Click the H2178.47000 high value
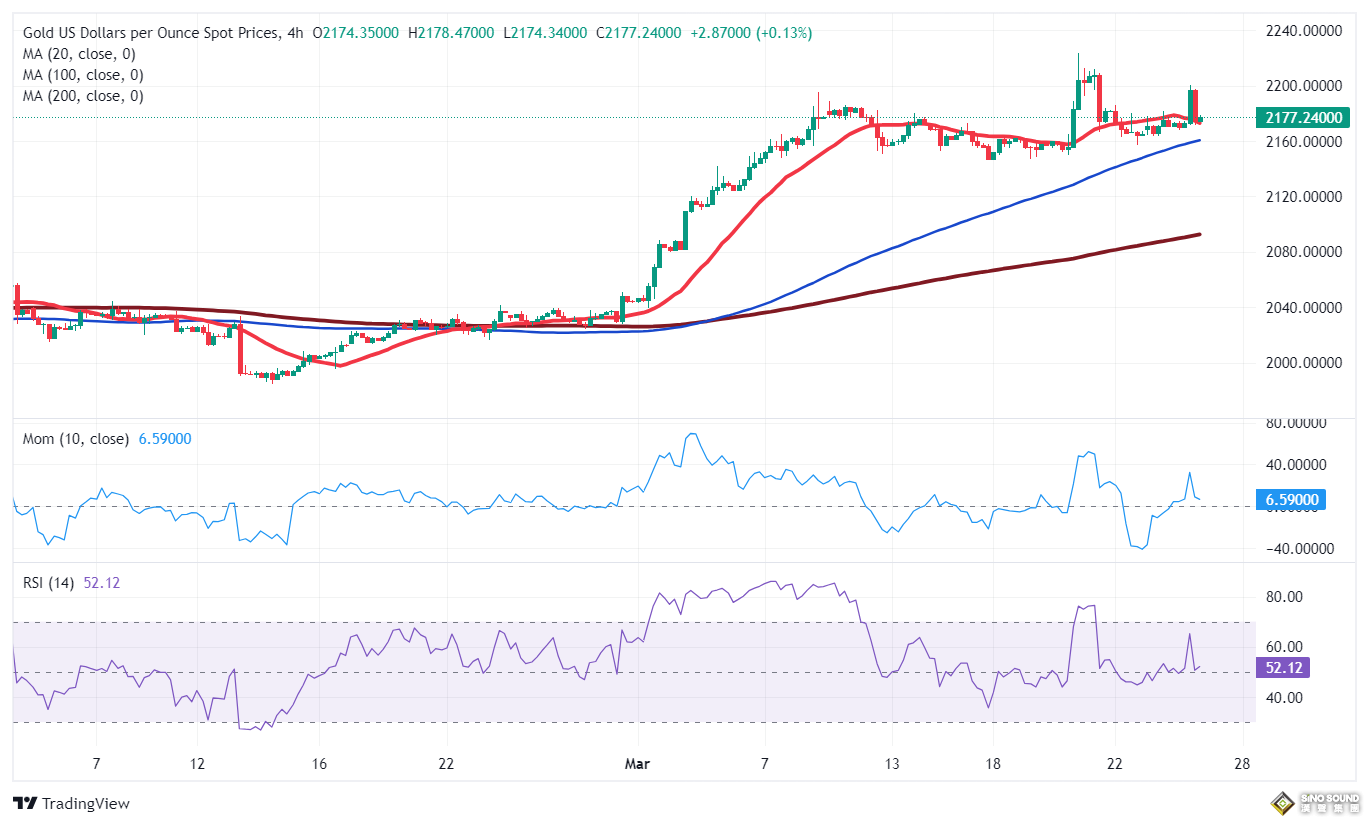 (449, 32)
